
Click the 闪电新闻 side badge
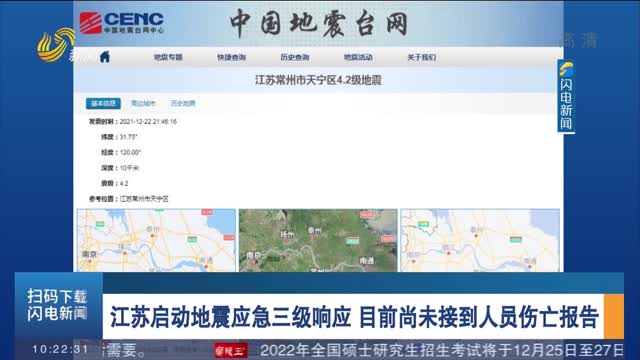click(566, 96)
